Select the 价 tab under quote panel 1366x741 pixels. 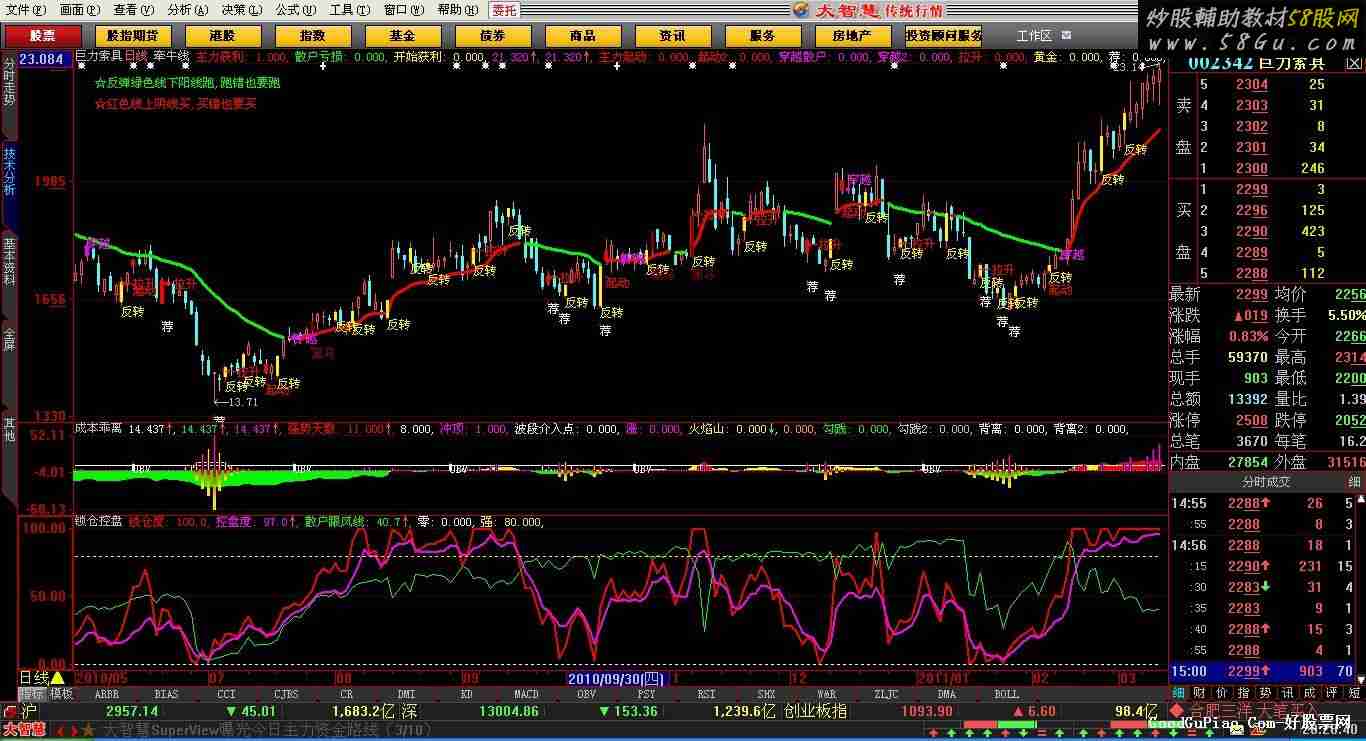pyautogui.click(x=1221, y=693)
